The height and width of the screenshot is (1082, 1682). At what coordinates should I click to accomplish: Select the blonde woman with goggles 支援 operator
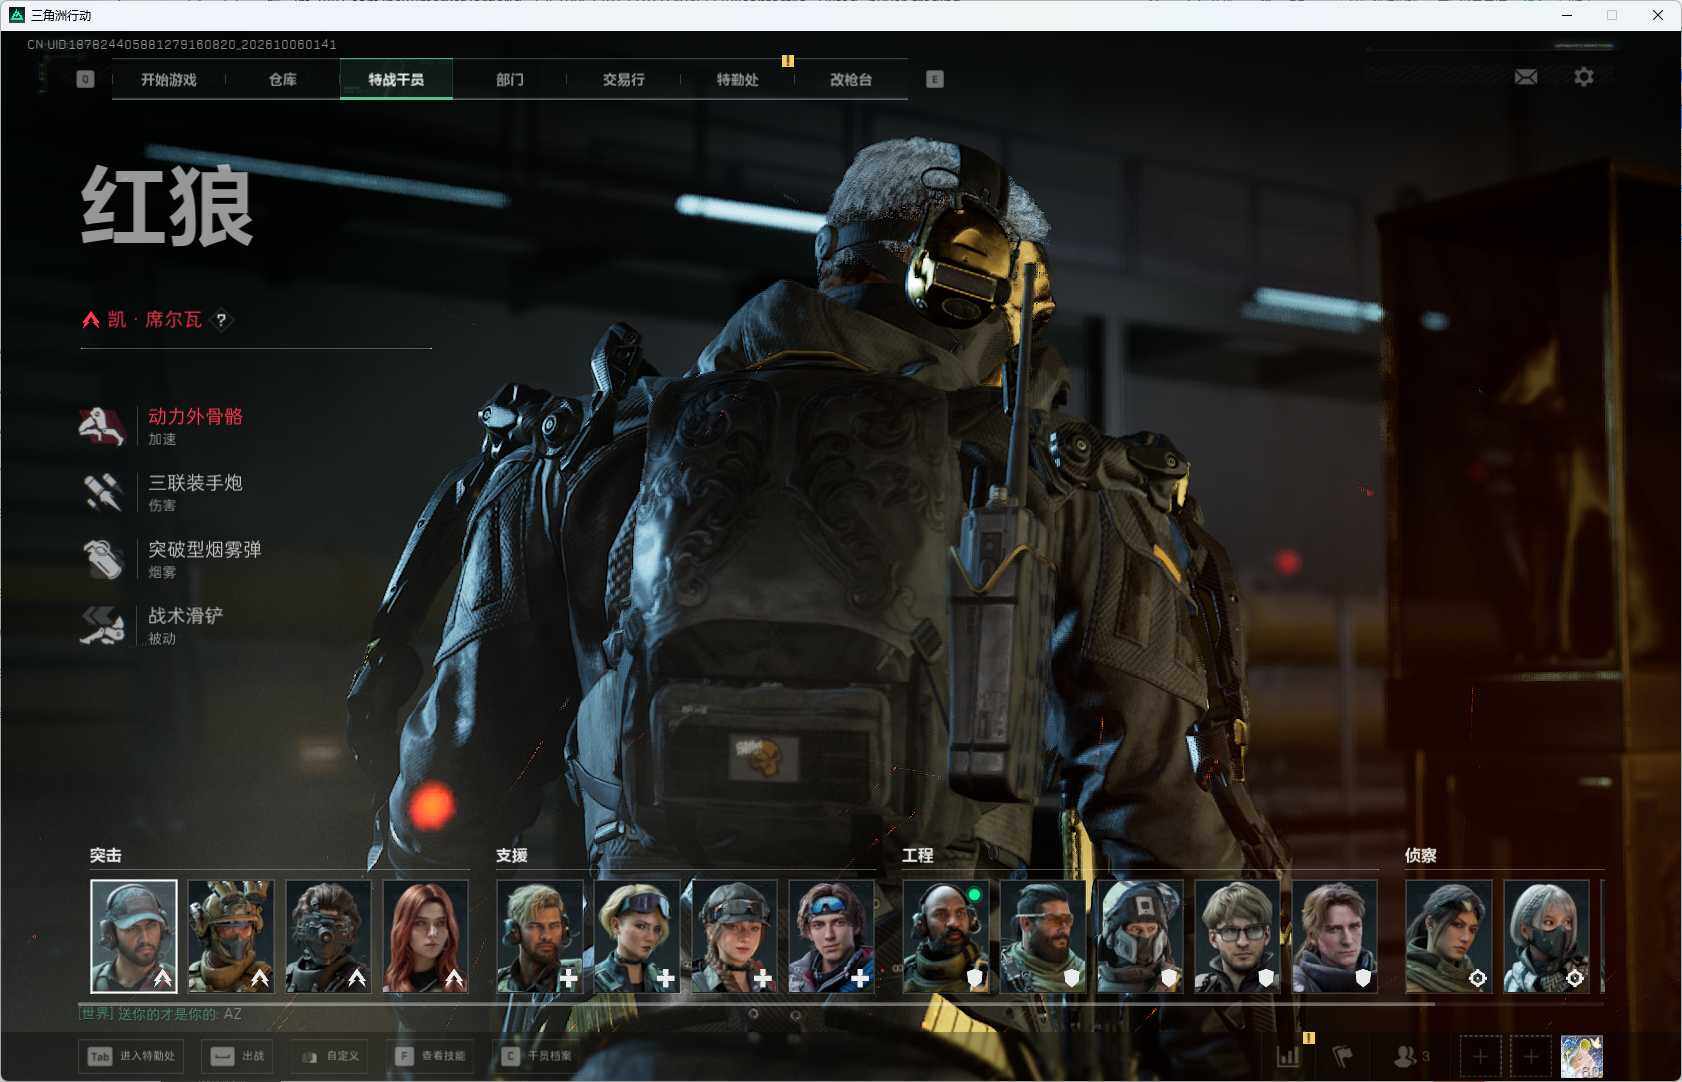click(x=637, y=936)
